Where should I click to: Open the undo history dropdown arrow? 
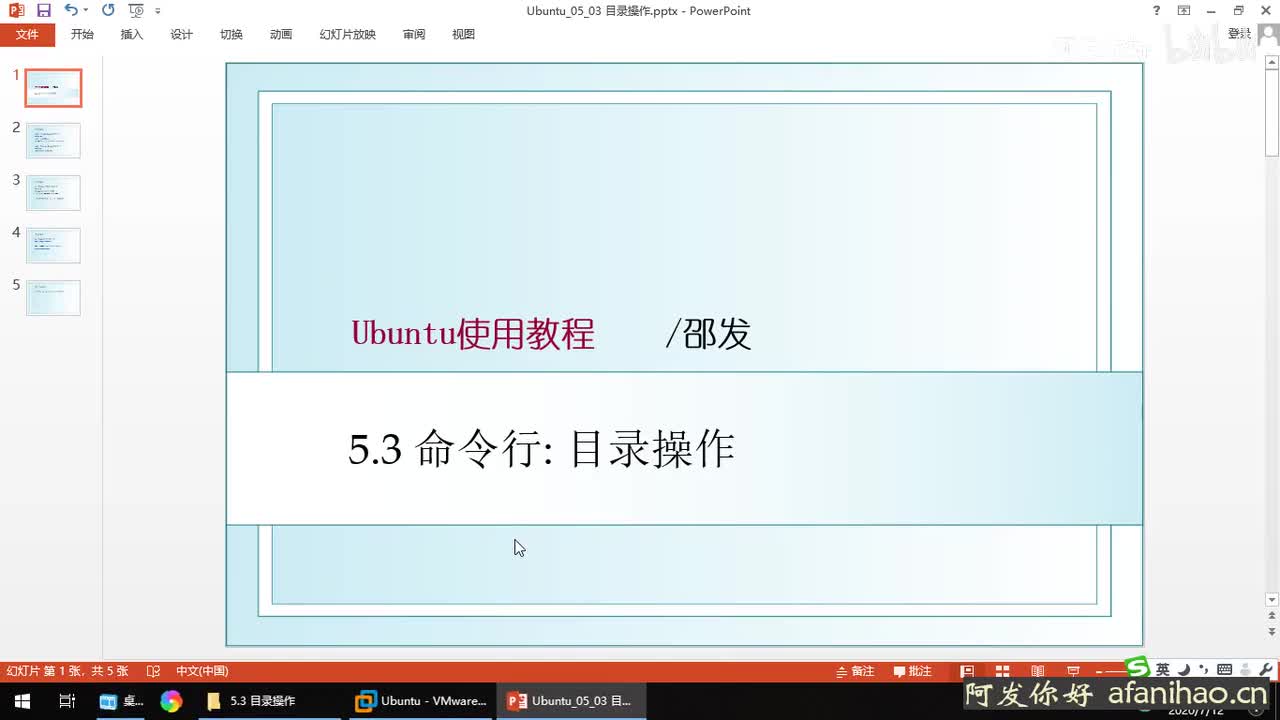click(85, 10)
